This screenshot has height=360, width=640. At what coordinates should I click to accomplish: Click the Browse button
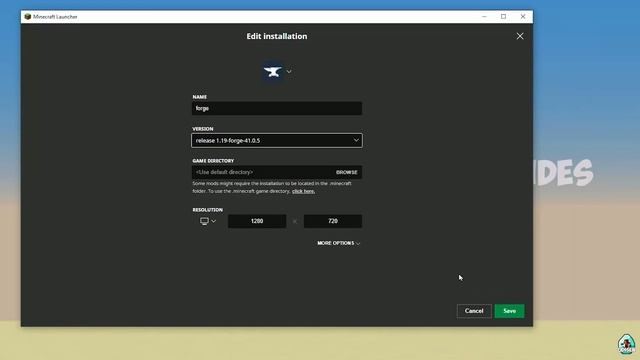347,172
